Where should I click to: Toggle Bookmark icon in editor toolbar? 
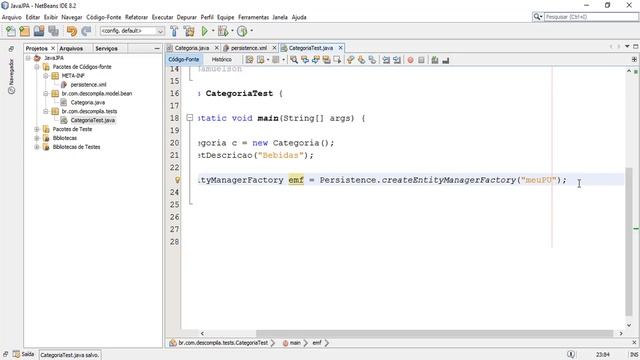coord(372,60)
